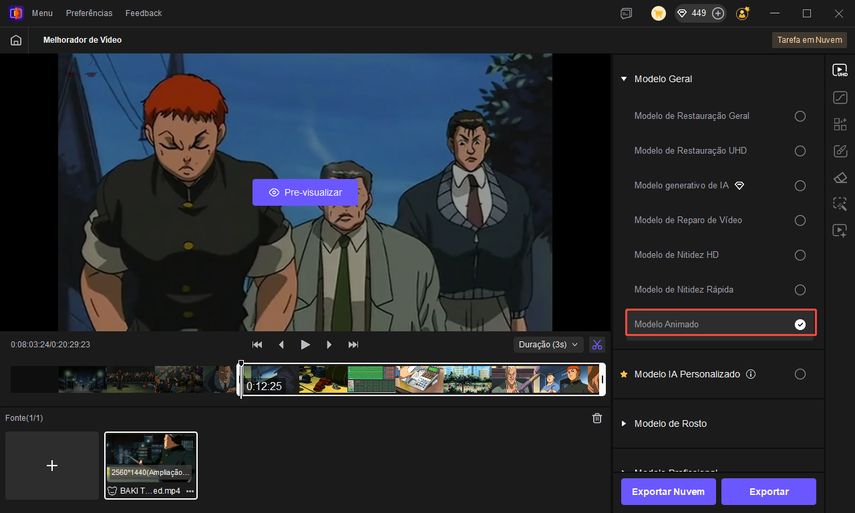This screenshot has height=513, width=855.
Task: Open the second sidebar tool icon
Action: [840, 98]
